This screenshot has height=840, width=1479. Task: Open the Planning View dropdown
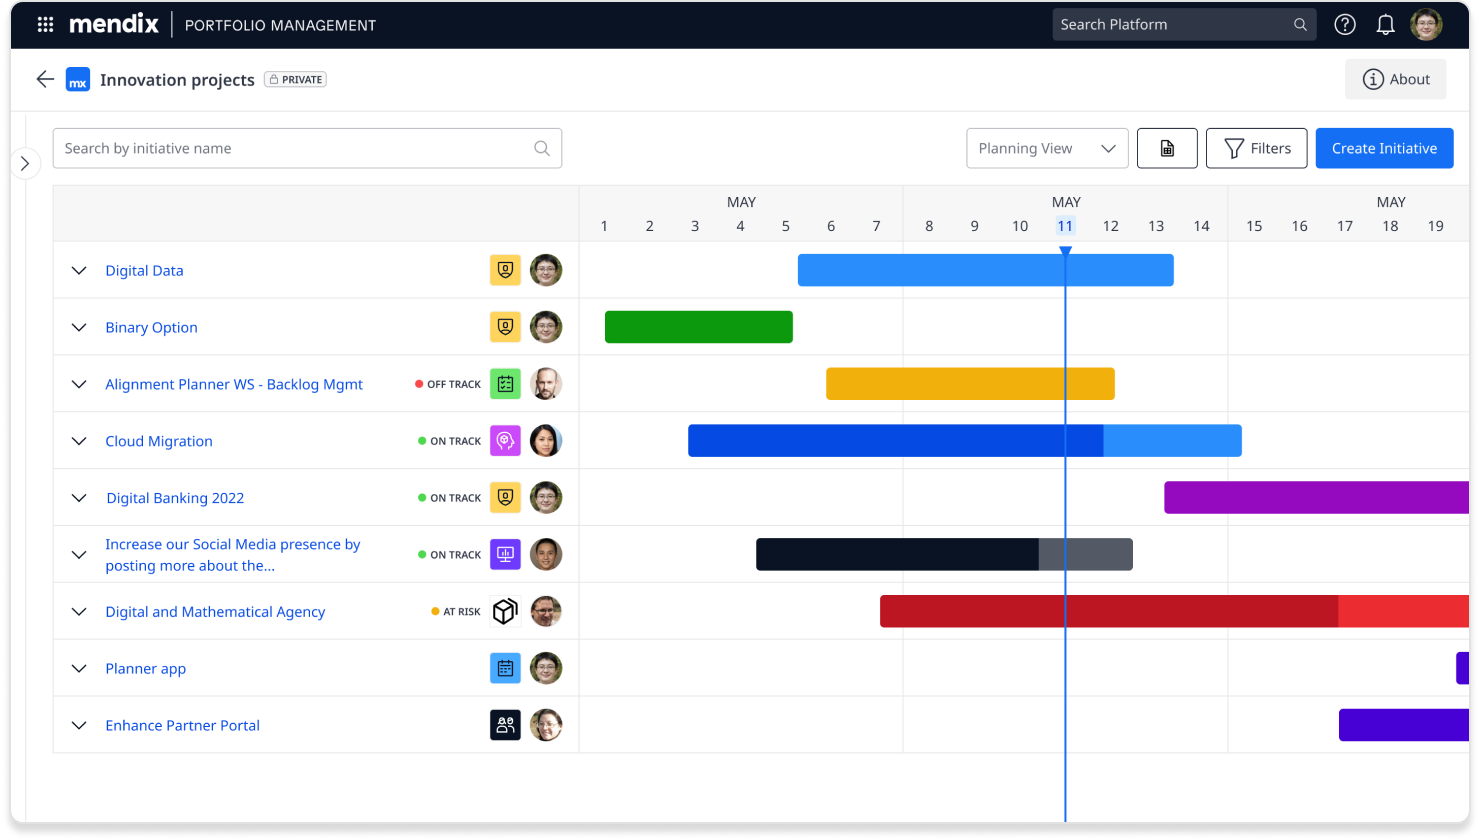(1047, 148)
